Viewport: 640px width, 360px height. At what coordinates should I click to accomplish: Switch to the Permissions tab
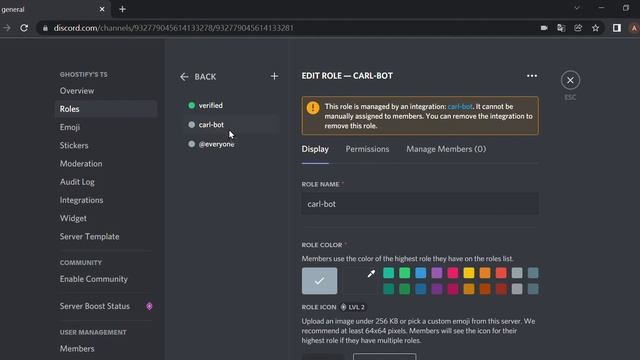click(367, 149)
